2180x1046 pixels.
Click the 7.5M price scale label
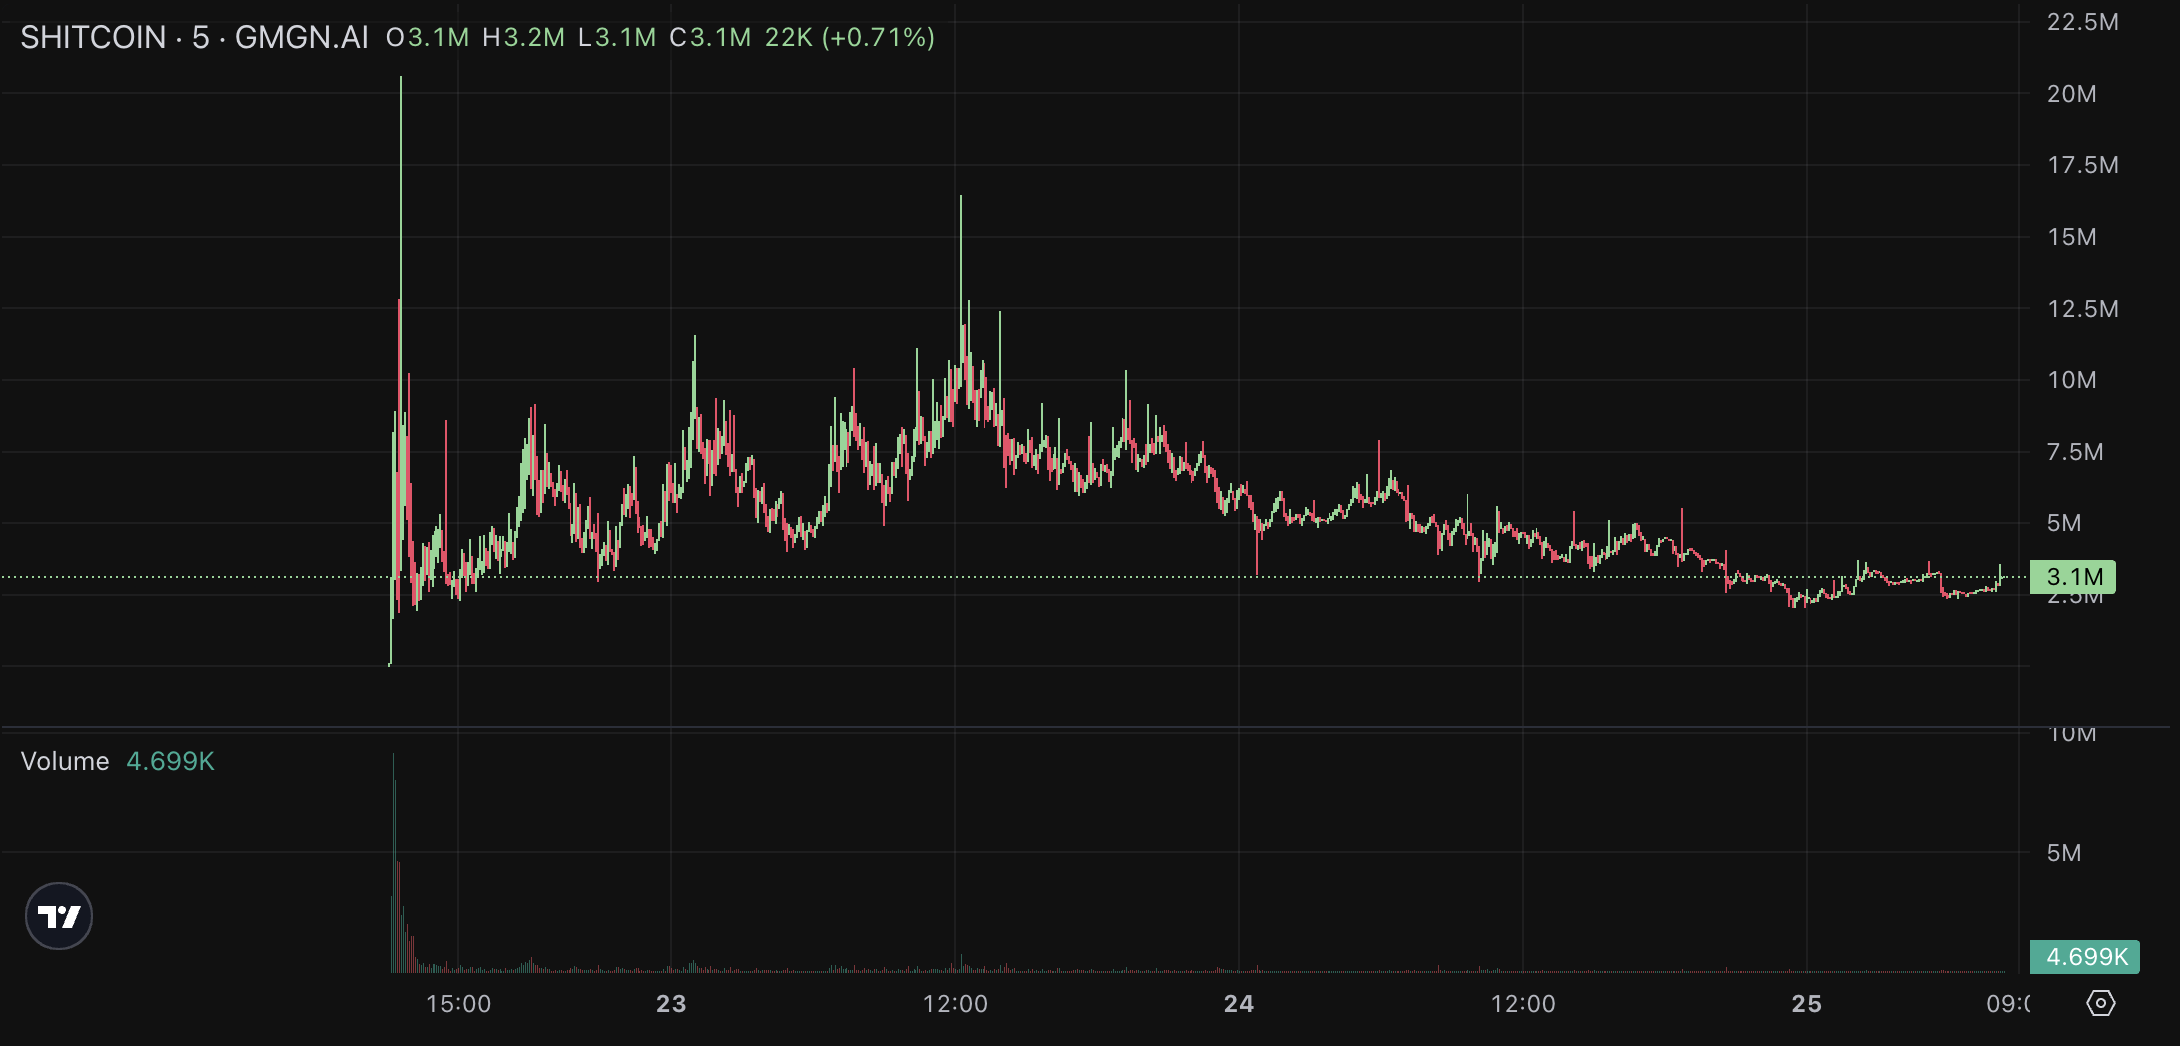2075,452
